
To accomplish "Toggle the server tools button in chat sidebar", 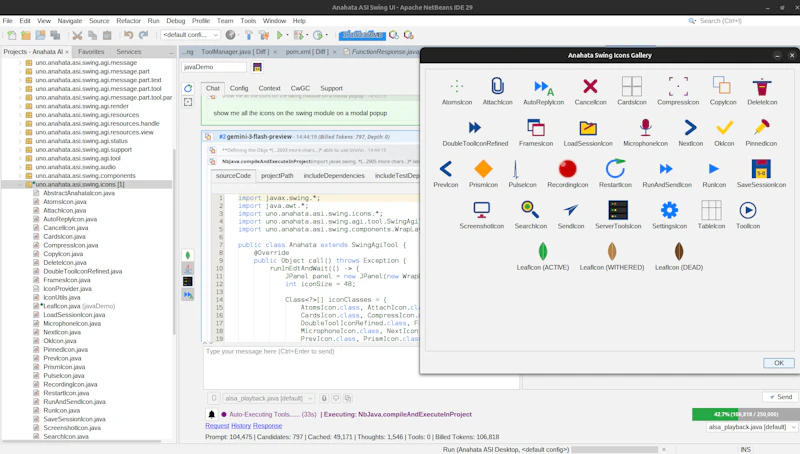I will pos(188,282).
